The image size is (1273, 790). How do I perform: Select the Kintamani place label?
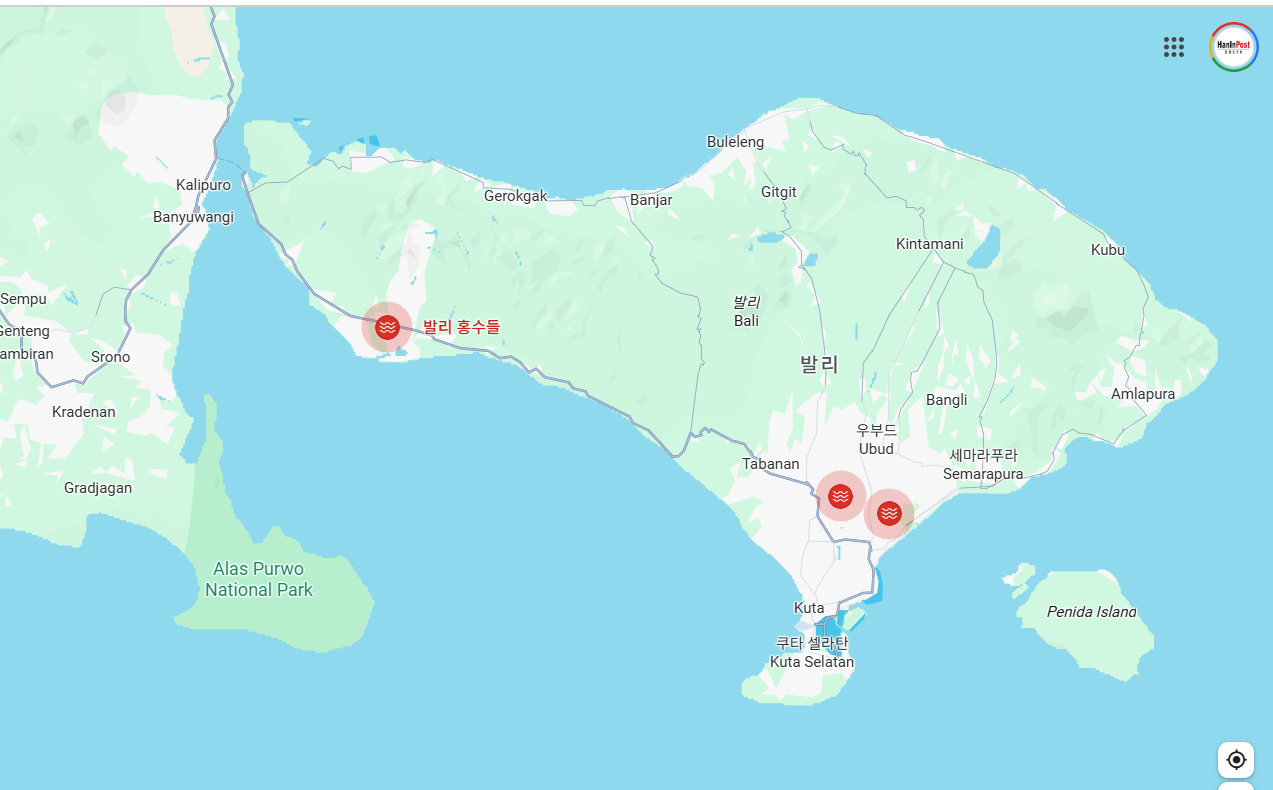pyautogui.click(x=930, y=244)
